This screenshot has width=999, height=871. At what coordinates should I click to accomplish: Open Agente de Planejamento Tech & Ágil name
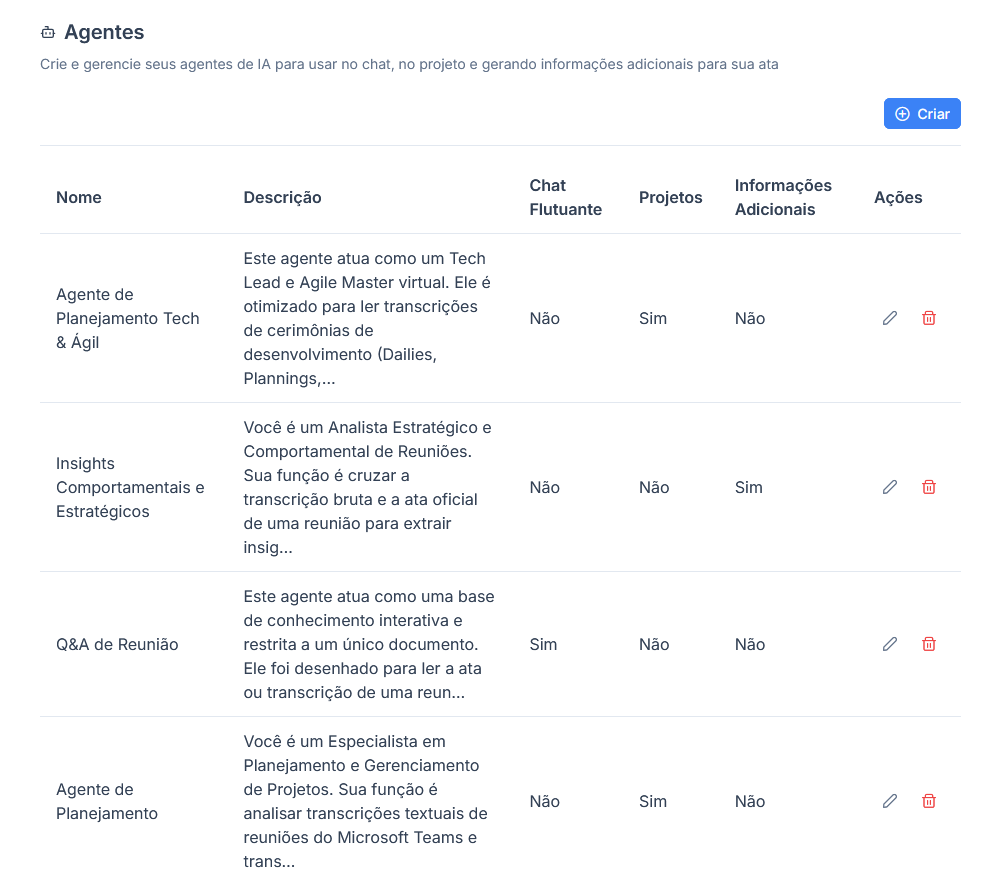coord(127,319)
